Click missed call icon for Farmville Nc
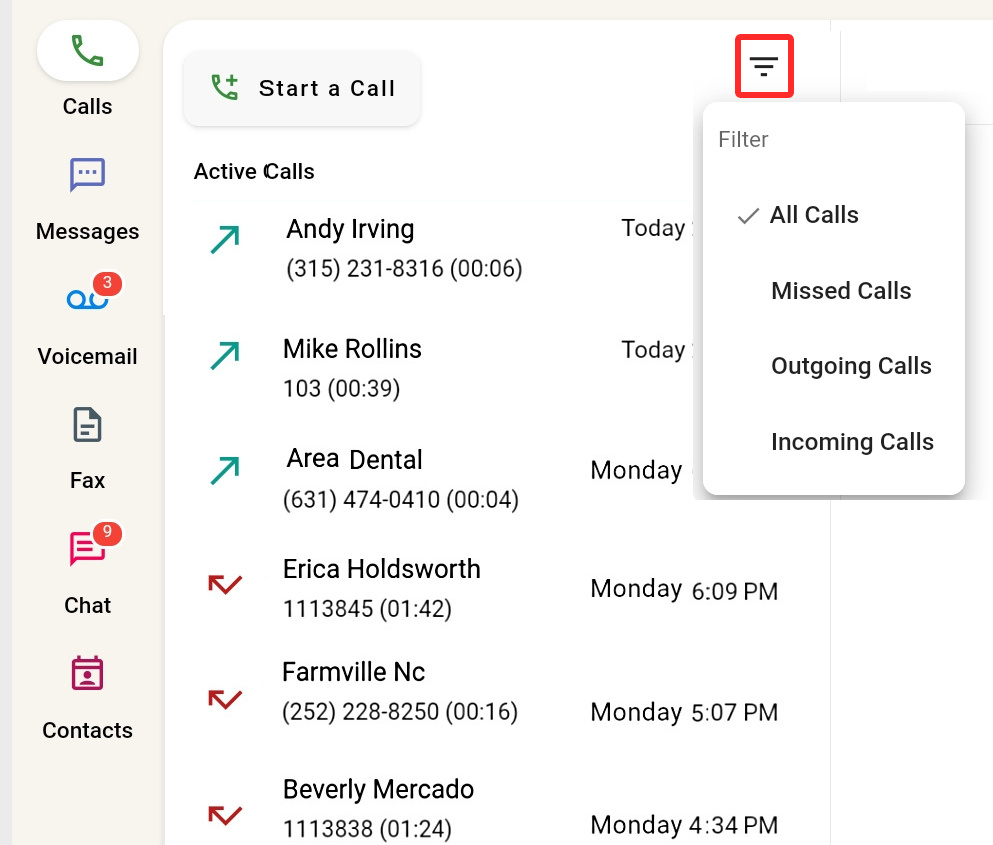The height and width of the screenshot is (845, 993). click(225, 700)
